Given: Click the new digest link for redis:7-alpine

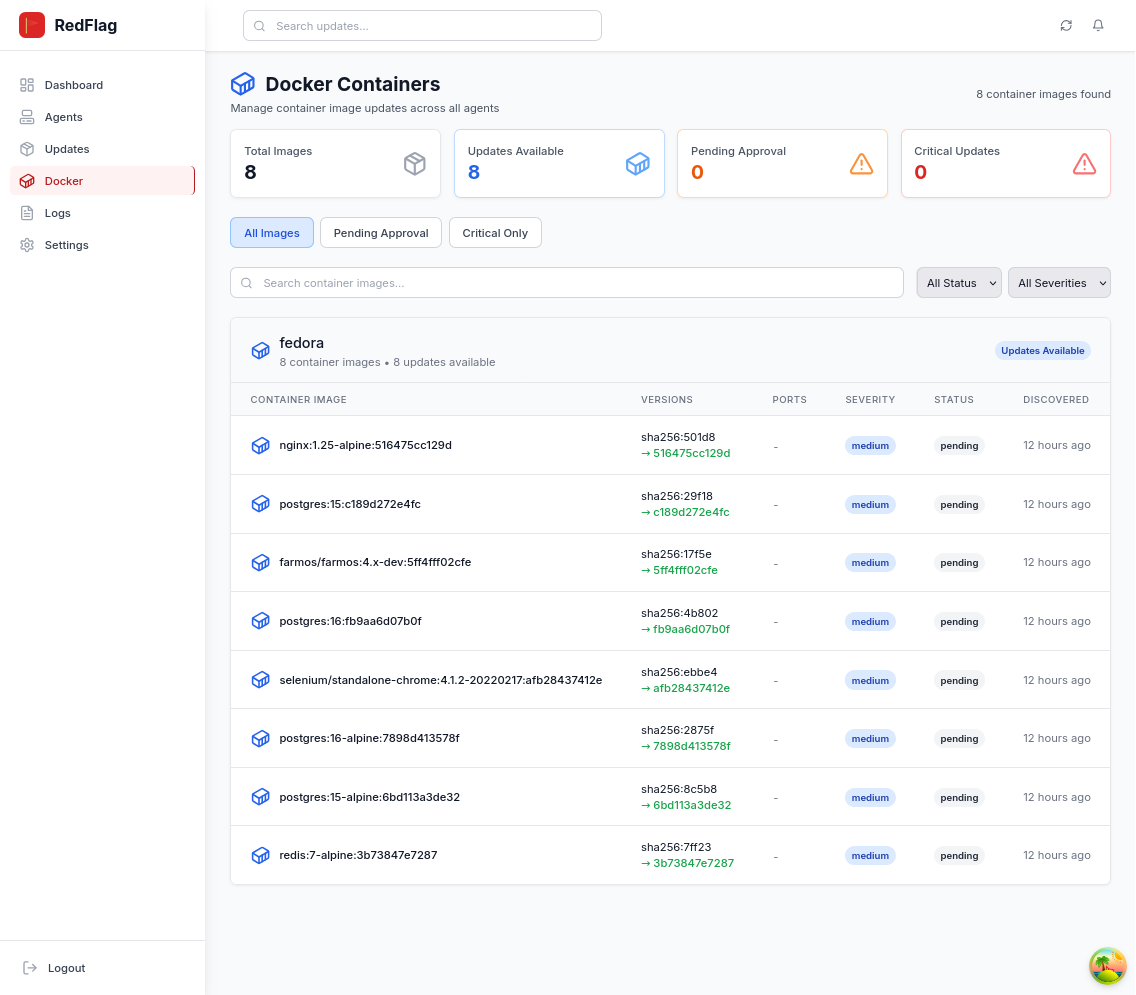Looking at the screenshot, I should pyautogui.click(x=687, y=863).
